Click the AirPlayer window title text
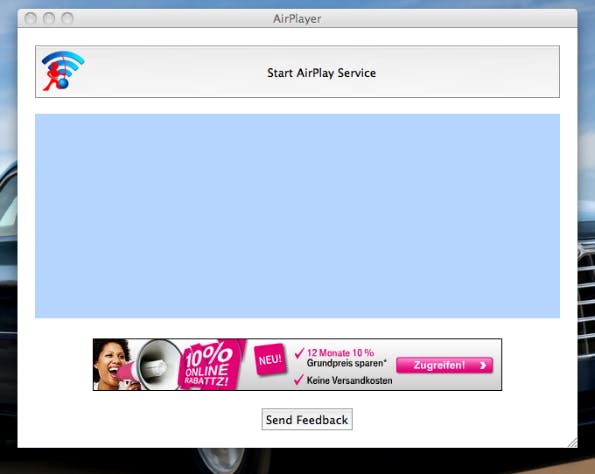The height and width of the screenshot is (474, 595). [297, 19]
